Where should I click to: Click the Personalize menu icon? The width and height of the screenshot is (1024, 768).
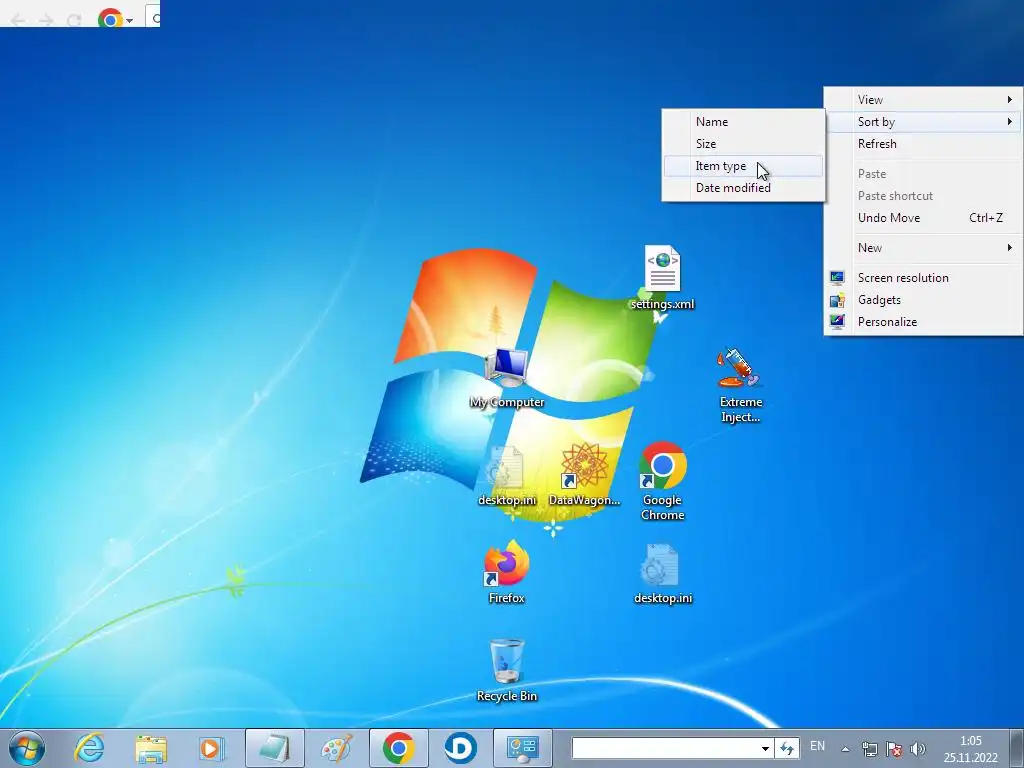click(837, 322)
